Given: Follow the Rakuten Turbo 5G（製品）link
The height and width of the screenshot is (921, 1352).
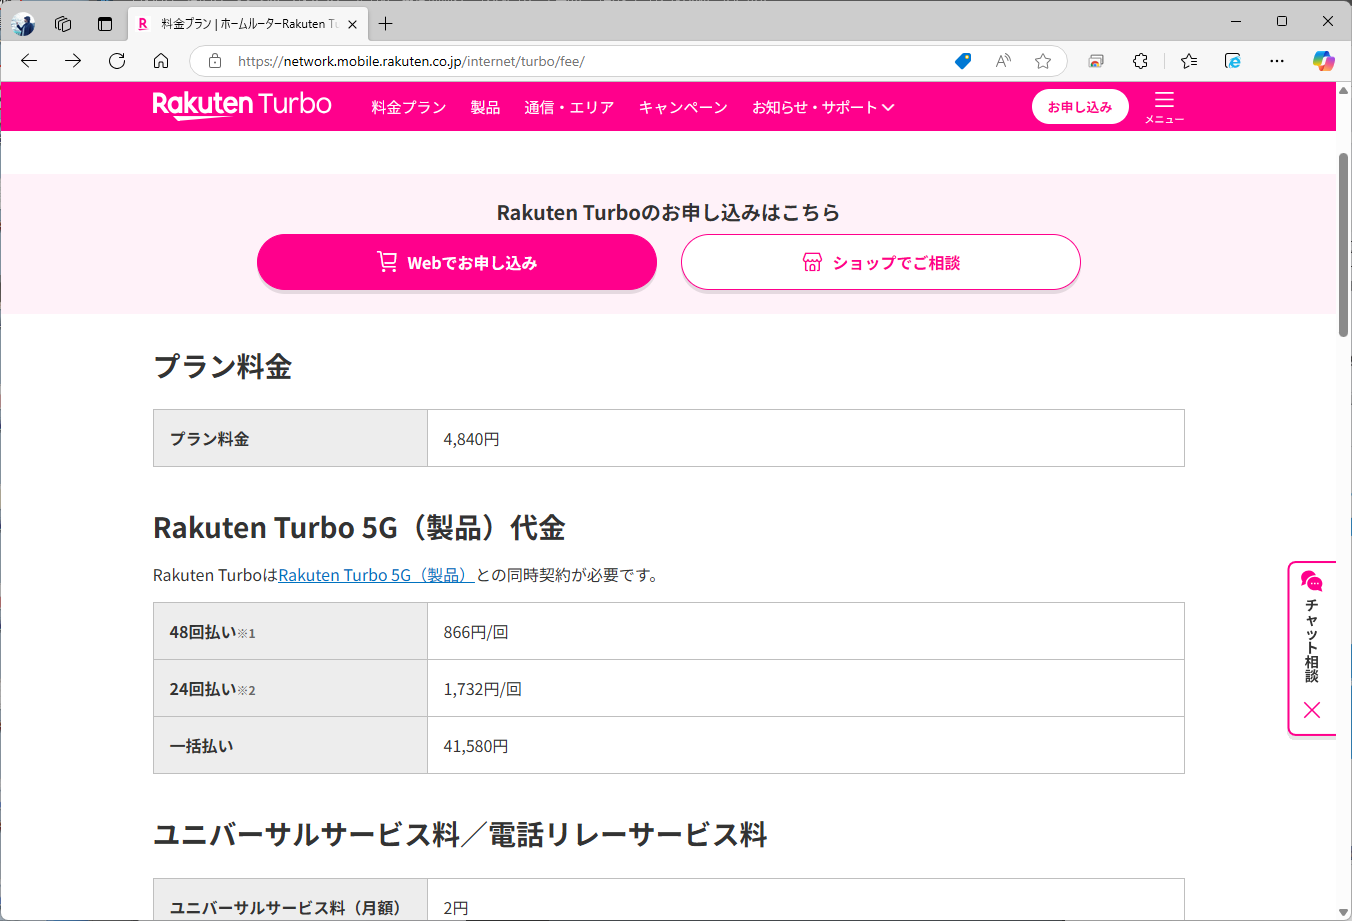Looking at the screenshot, I should 375,575.
